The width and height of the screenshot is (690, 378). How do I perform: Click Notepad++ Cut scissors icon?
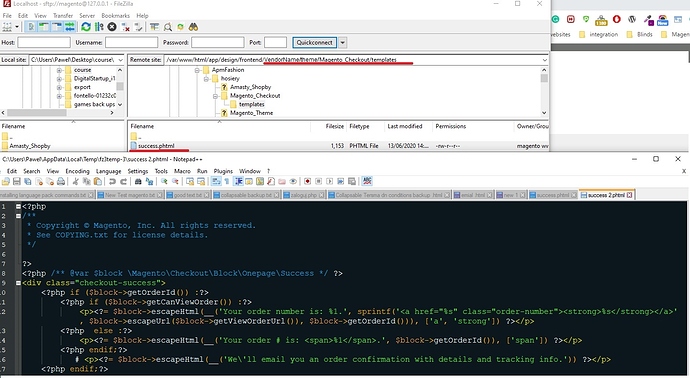pyautogui.click(x=75, y=181)
